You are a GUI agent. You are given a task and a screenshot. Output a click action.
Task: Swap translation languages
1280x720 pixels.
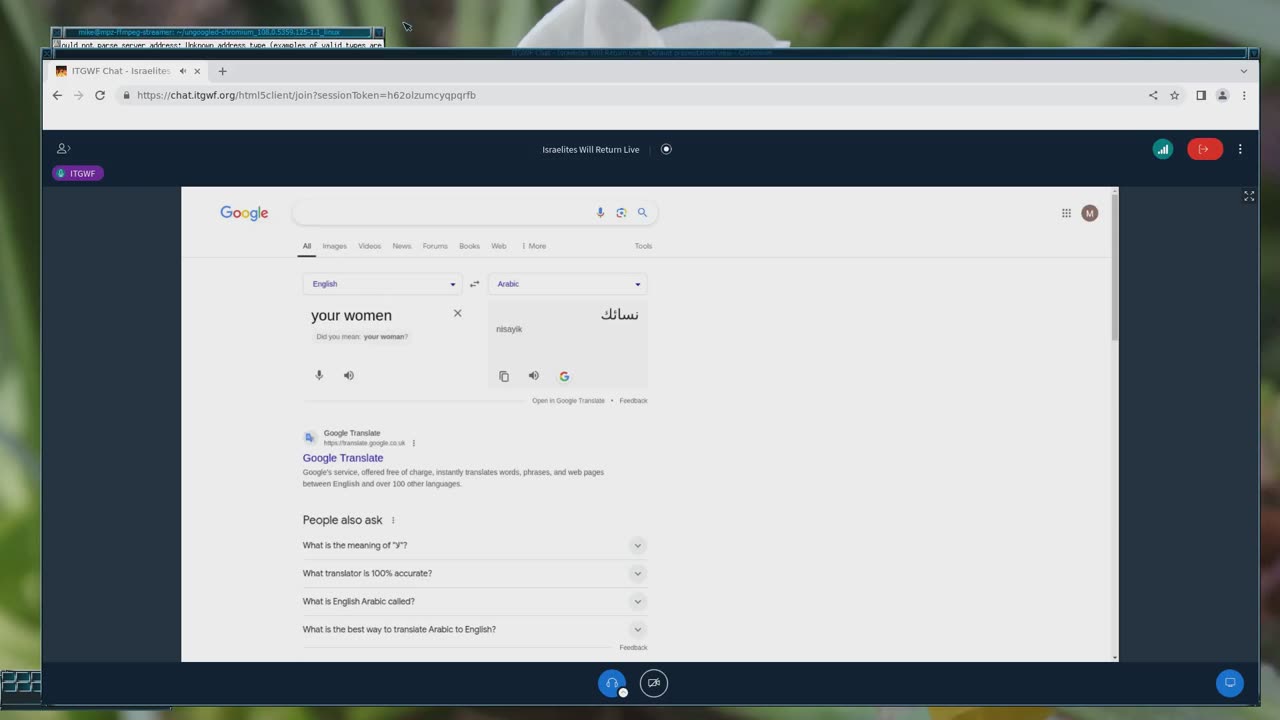pyautogui.click(x=475, y=284)
